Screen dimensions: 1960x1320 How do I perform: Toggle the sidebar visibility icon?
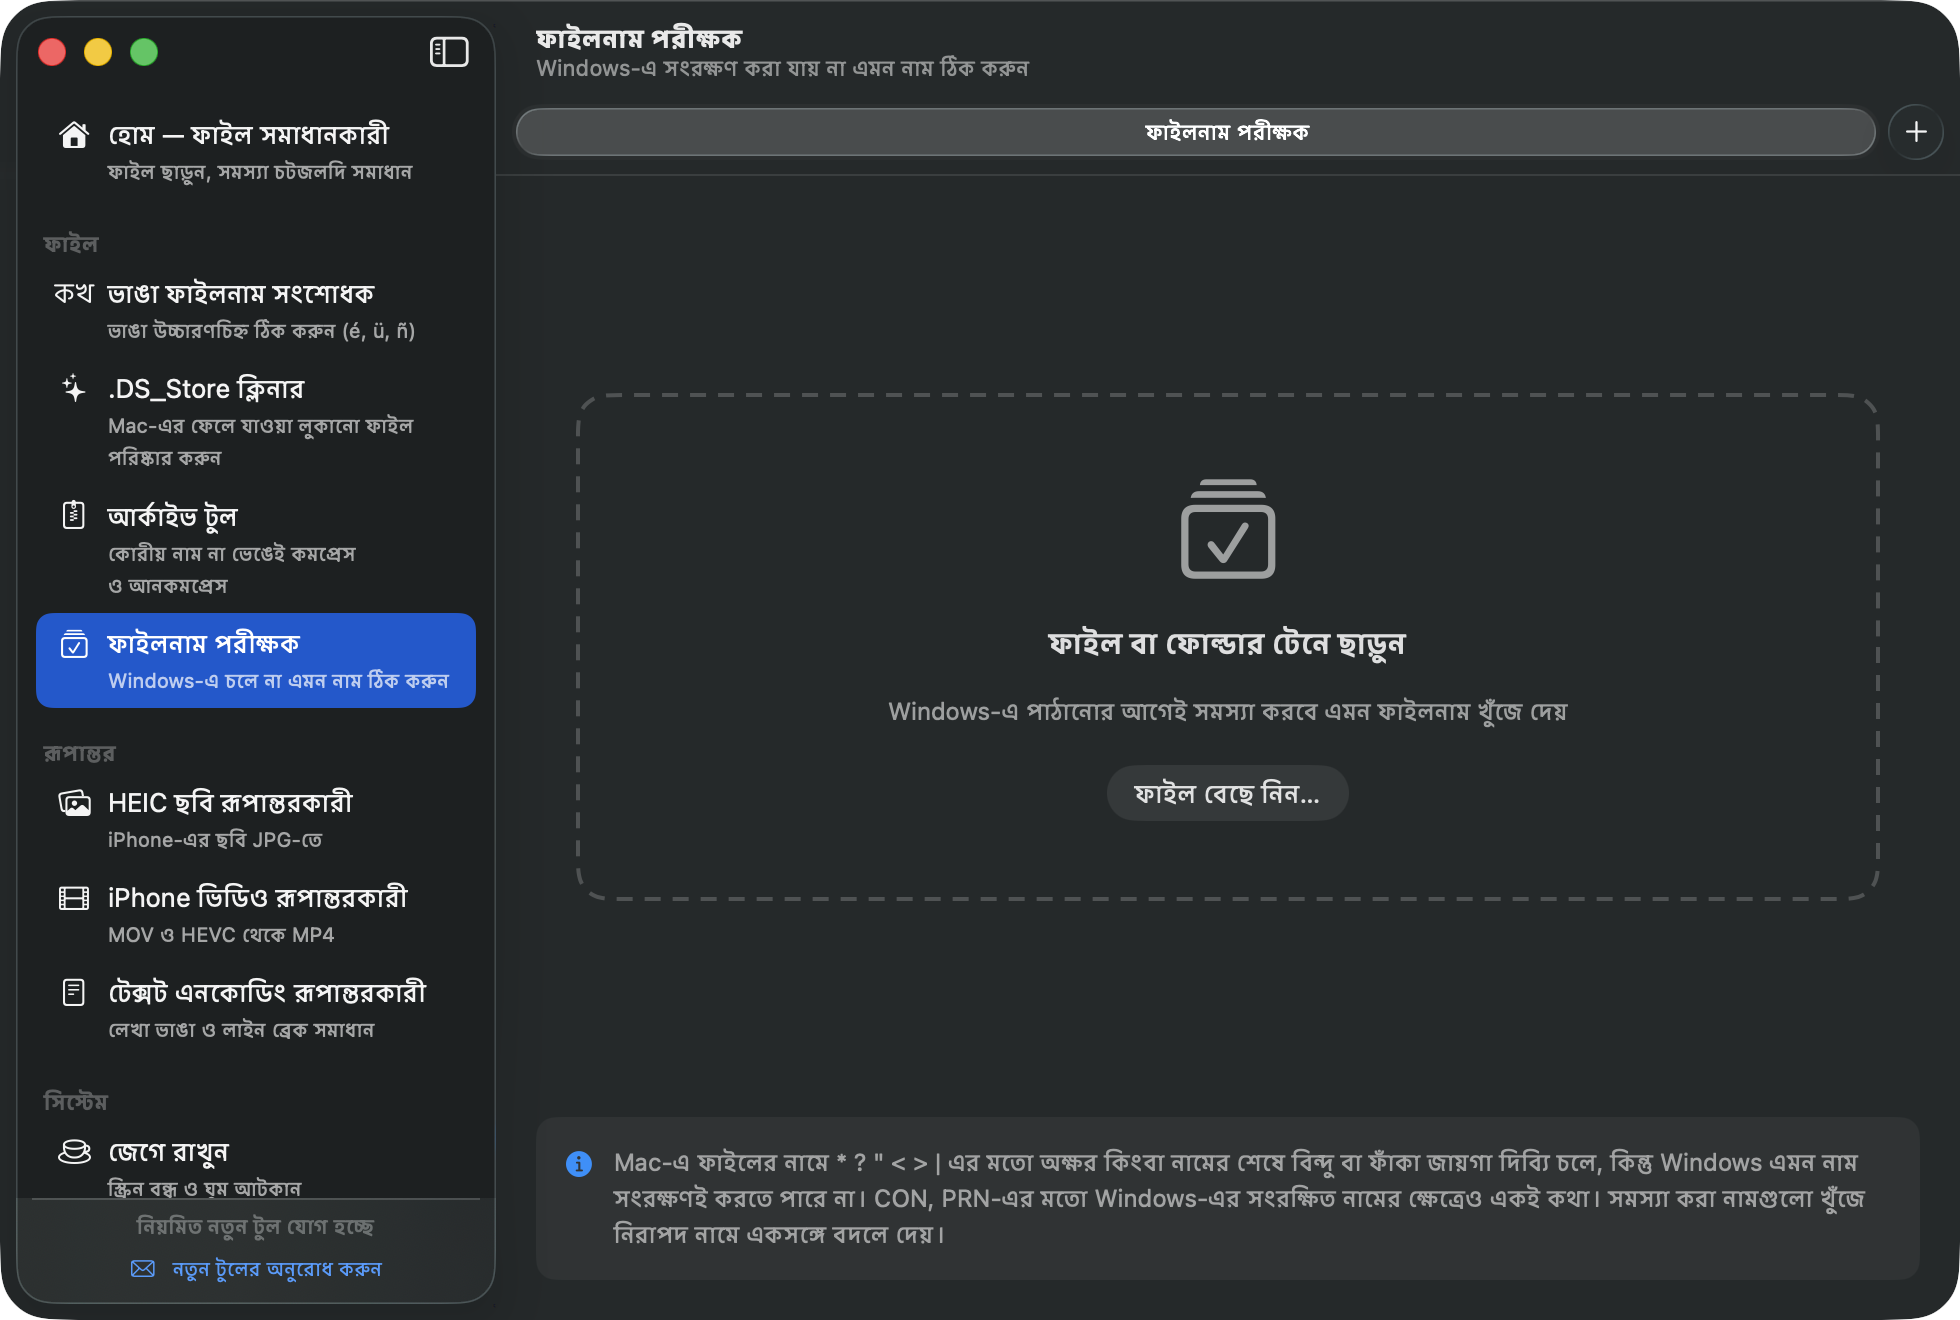pyautogui.click(x=449, y=52)
